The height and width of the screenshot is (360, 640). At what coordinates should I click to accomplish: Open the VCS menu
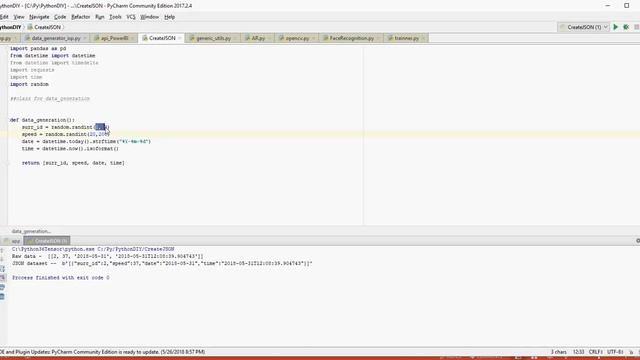tap(131, 17)
